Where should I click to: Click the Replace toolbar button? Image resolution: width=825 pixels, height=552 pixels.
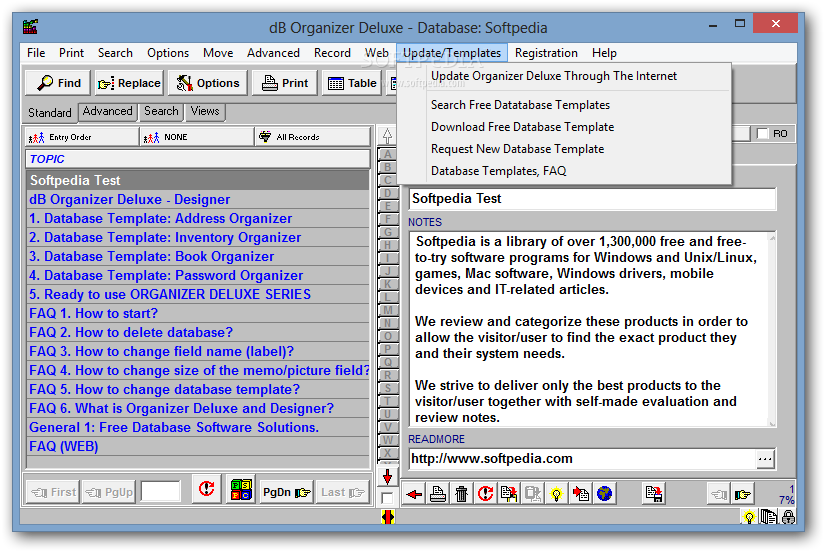pyautogui.click(x=129, y=83)
